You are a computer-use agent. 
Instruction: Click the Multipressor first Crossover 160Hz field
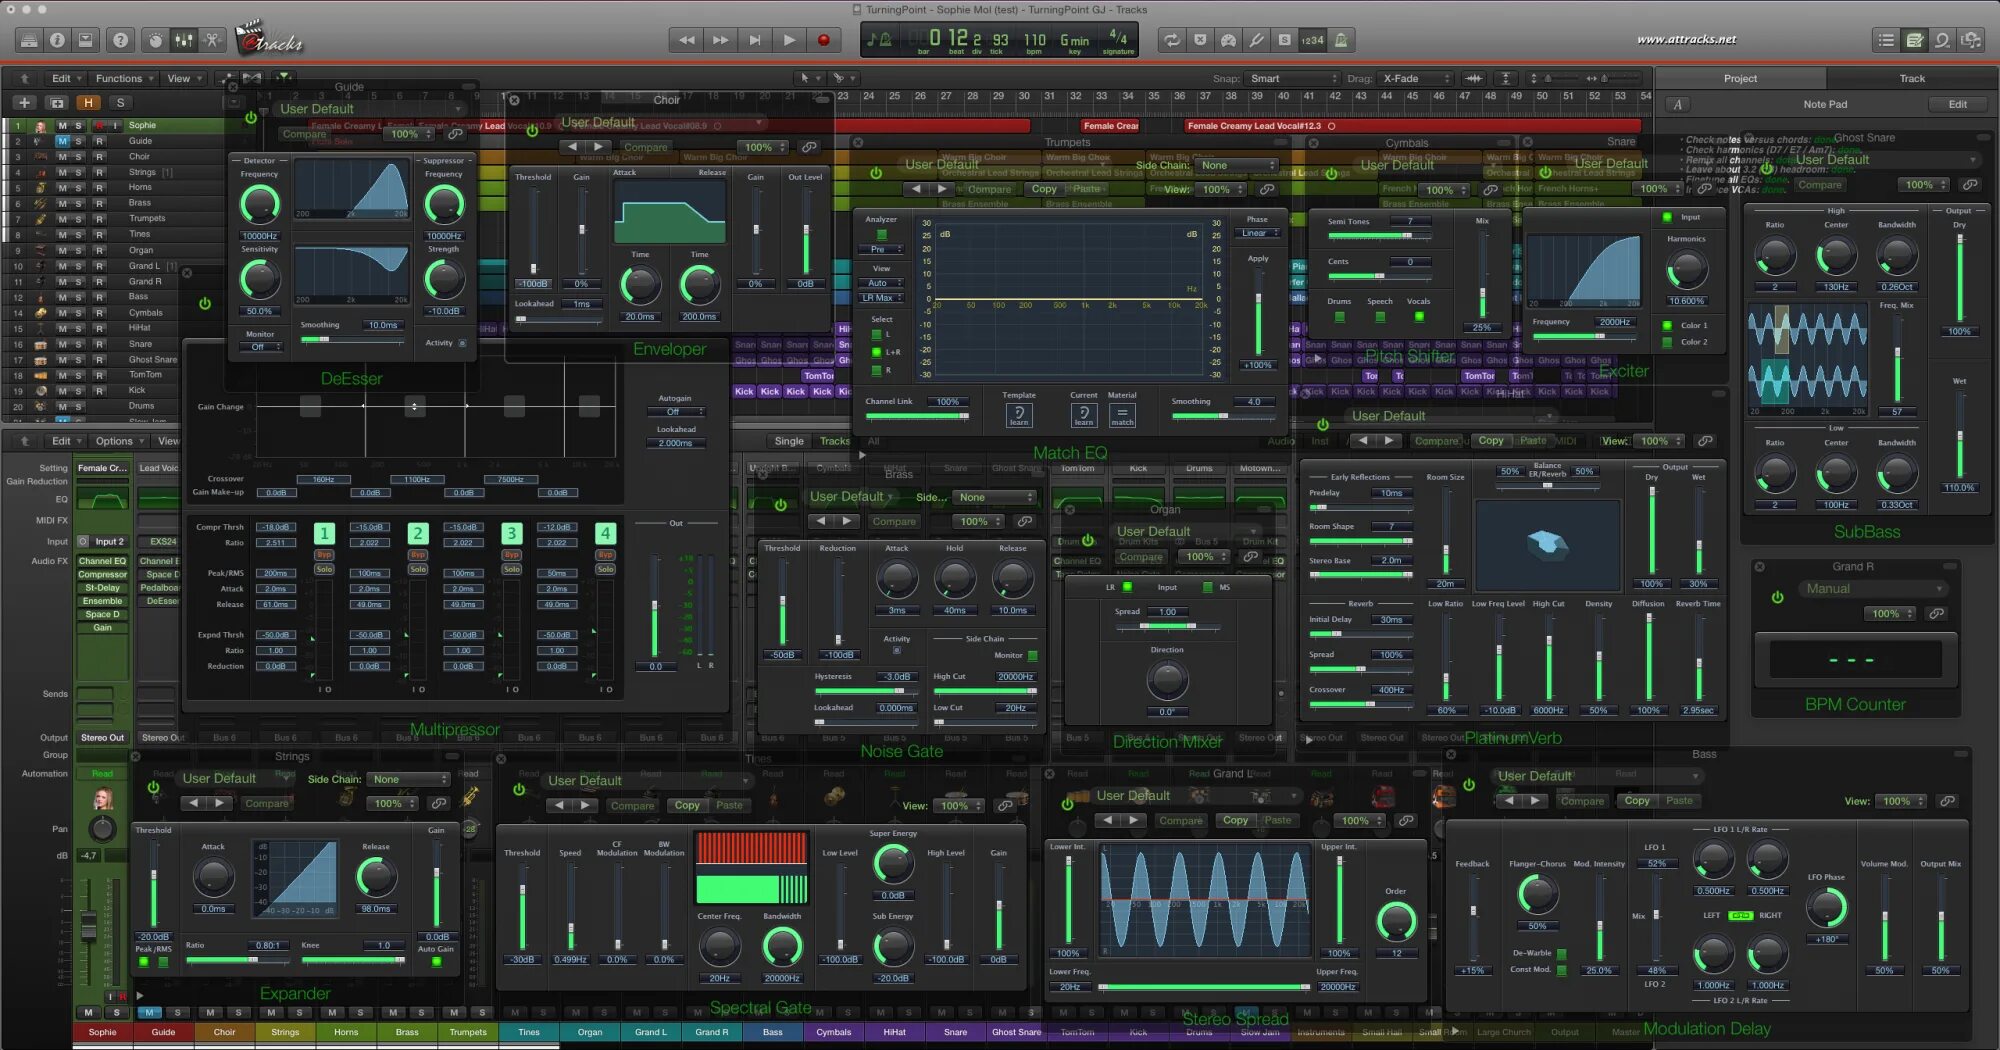point(323,479)
